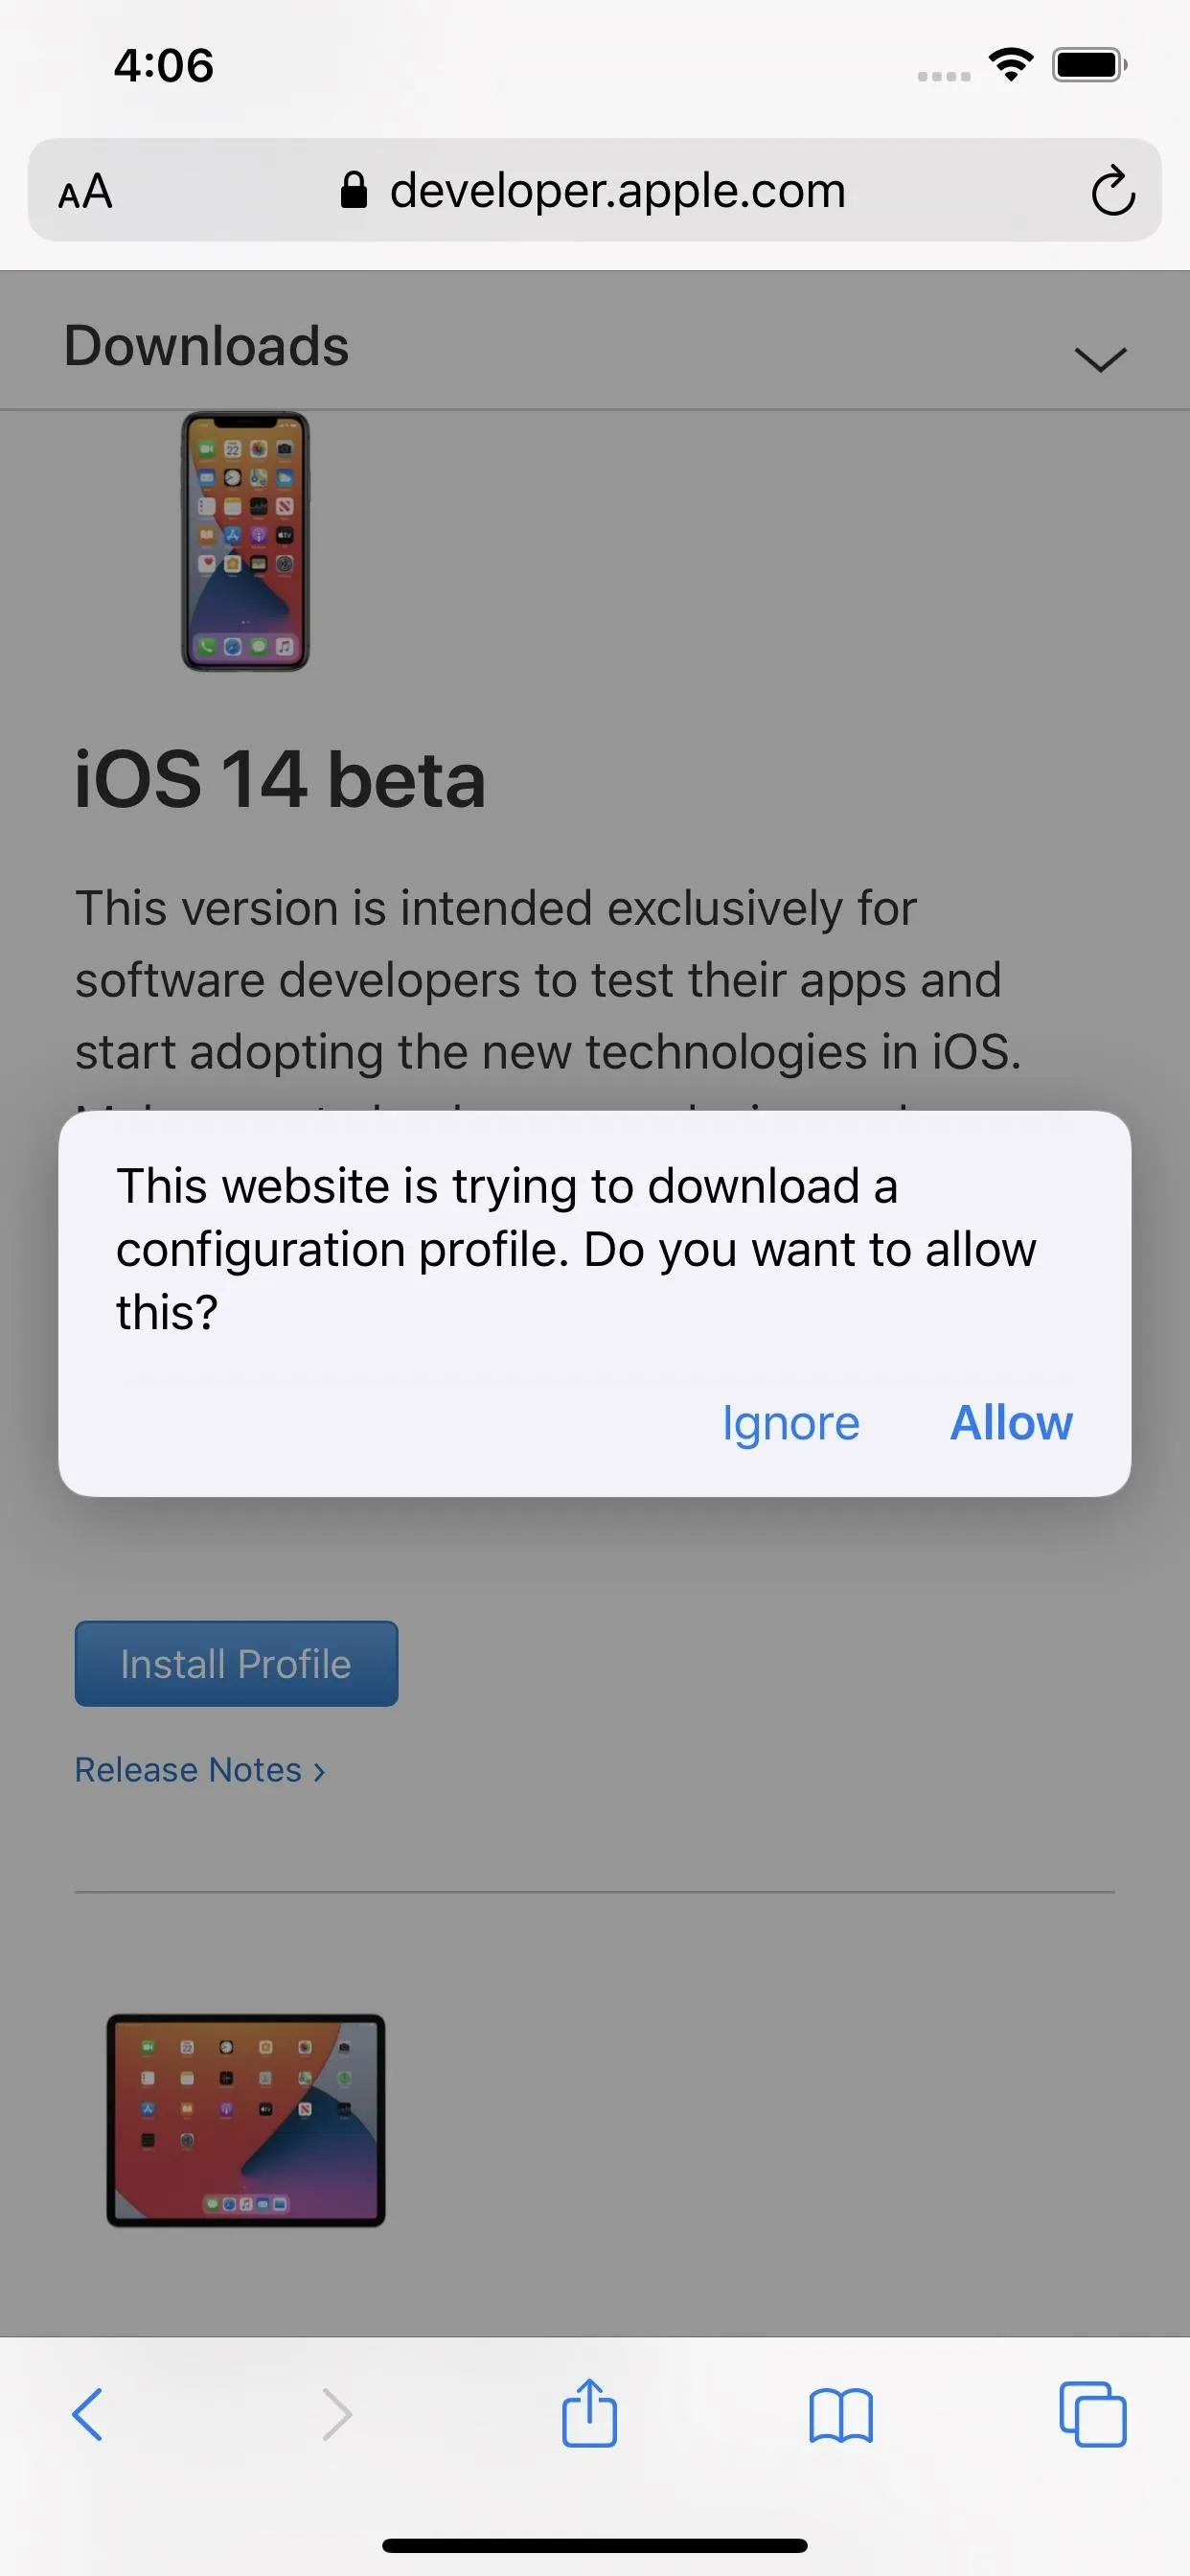This screenshot has height=2576, width=1190.
Task: Tap the home indicator bar
Action: pyautogui.click(x=594, y=2545)
